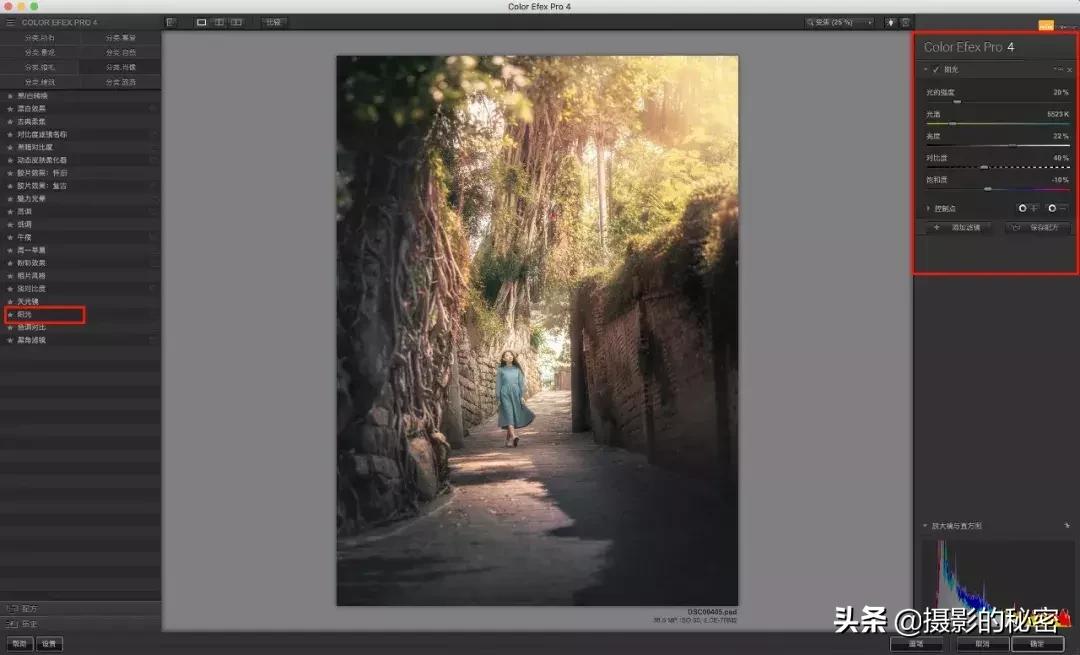Screen dimensions: 1080x655
Task: Select the side-by-side preview view icon
Action: click(x=236, y=22)
